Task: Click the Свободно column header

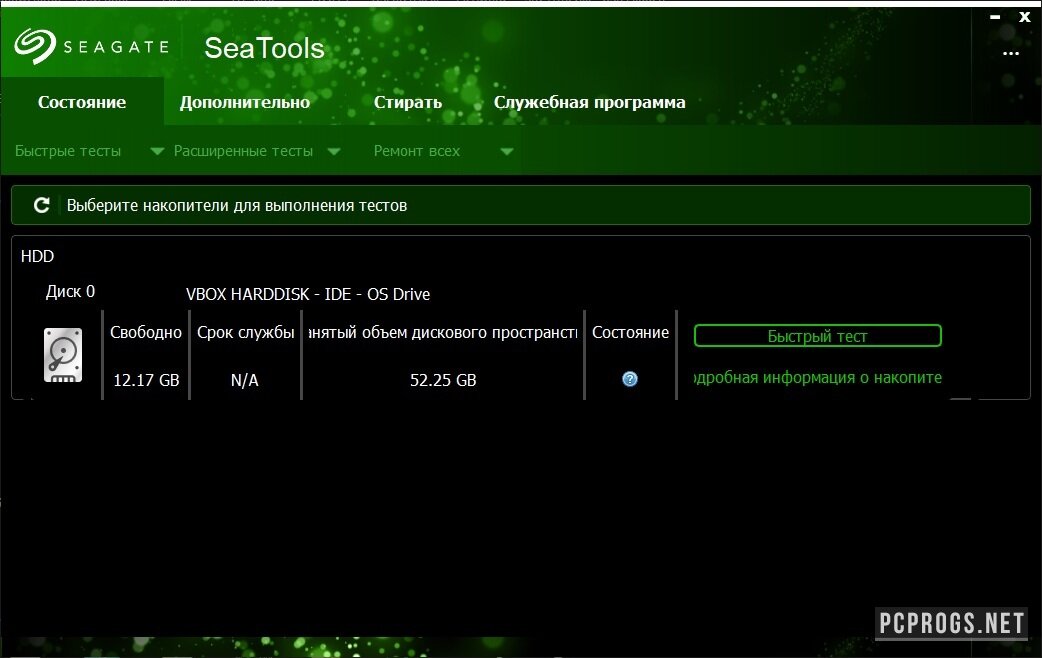Action: 146,332
